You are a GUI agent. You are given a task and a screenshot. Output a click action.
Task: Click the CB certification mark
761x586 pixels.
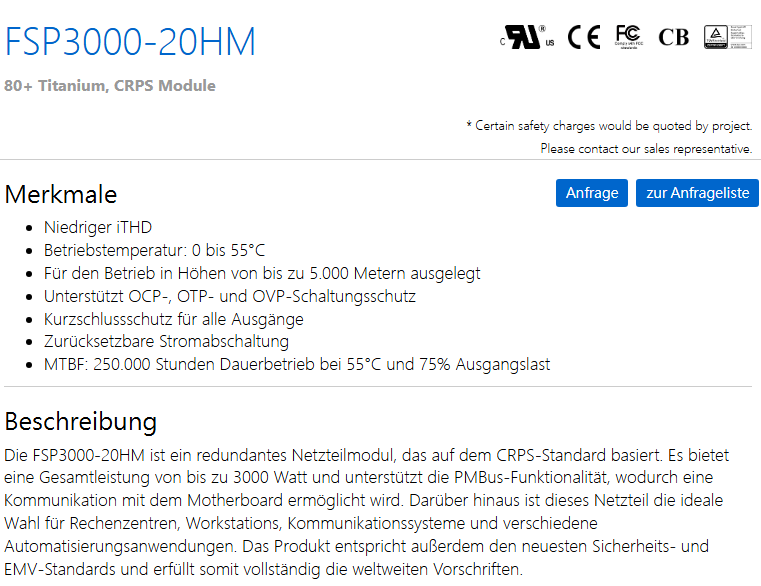pos(674,37)
